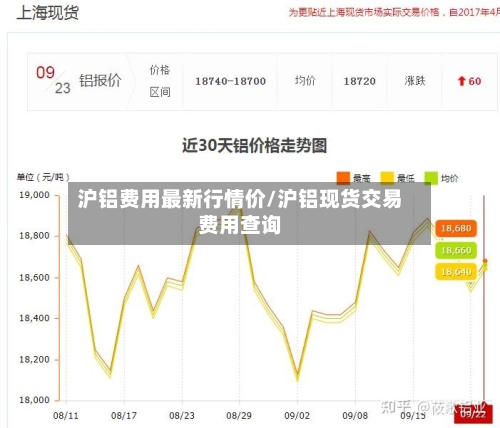Click the 18,800 y-axis label
This screenshot has height=428, width=500.
[x=34, y=236]
